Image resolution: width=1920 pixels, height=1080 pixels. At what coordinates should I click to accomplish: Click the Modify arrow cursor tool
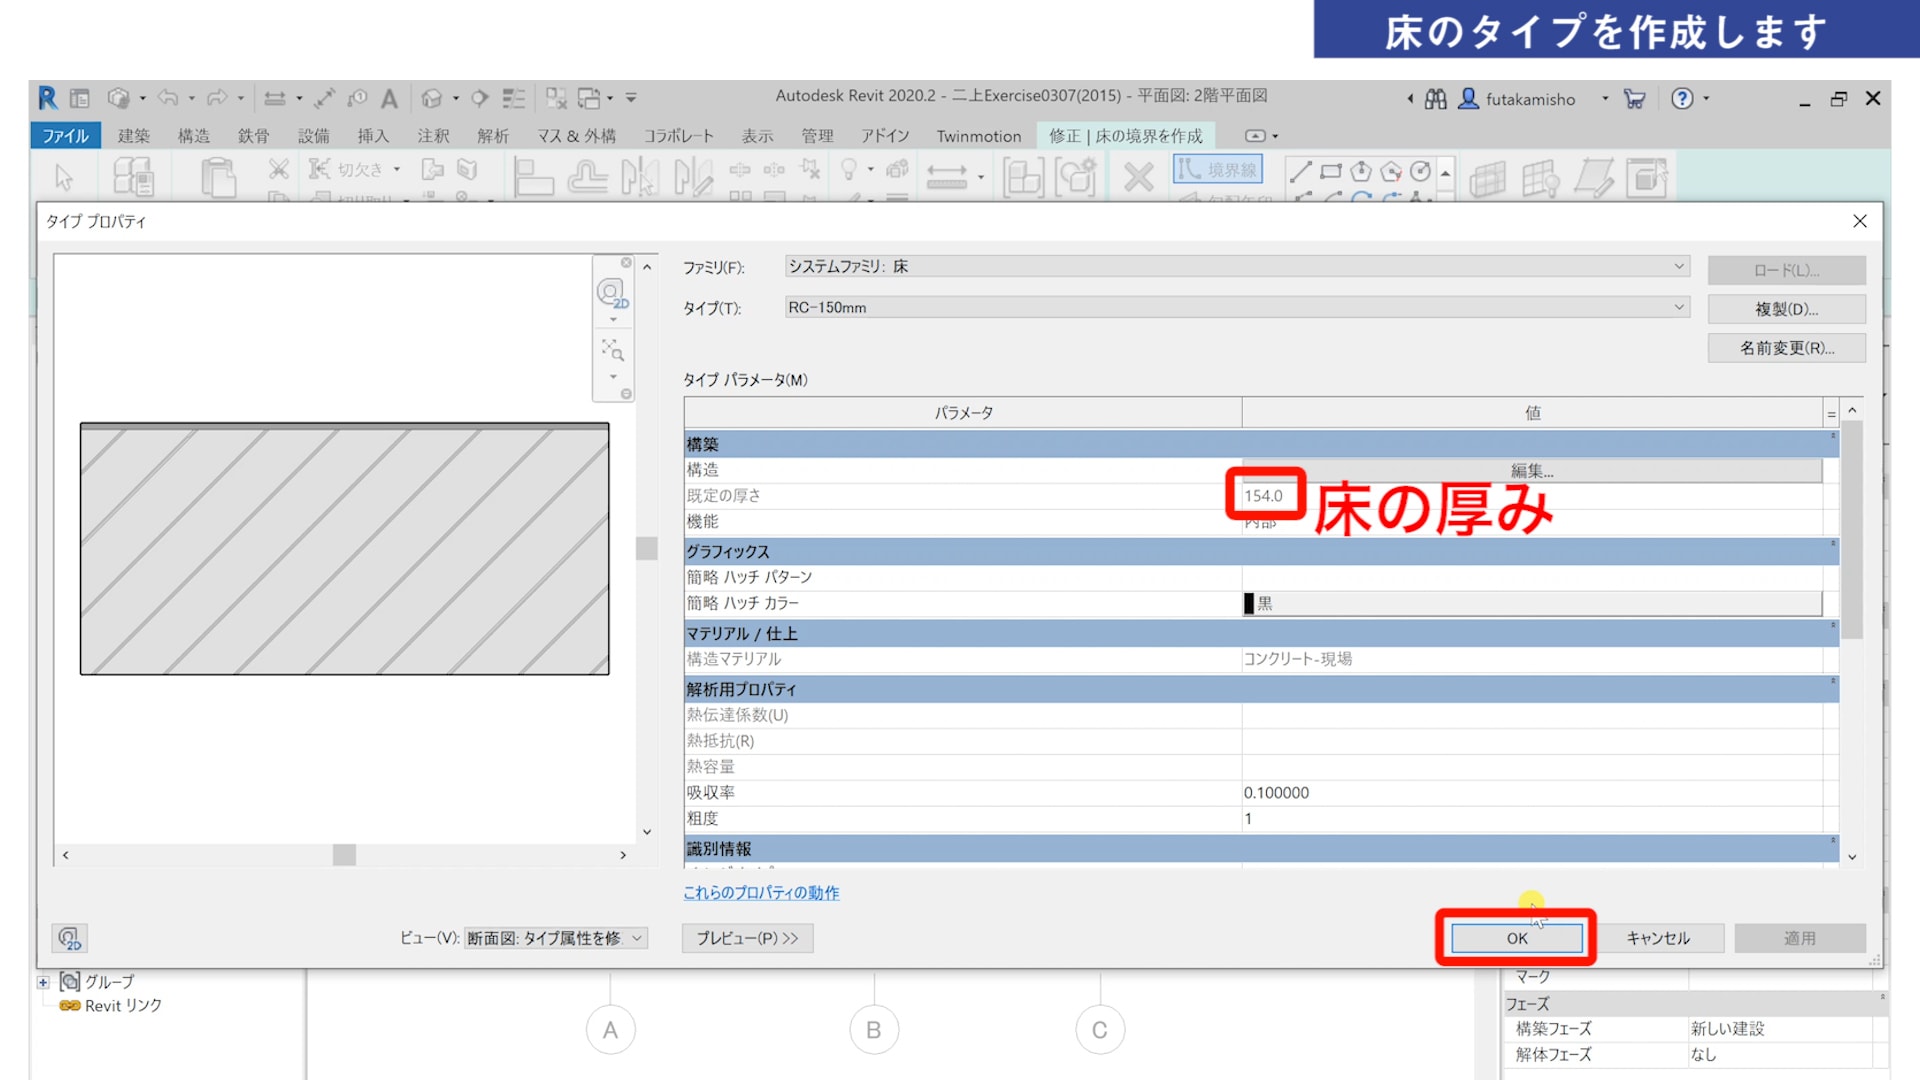64,178
